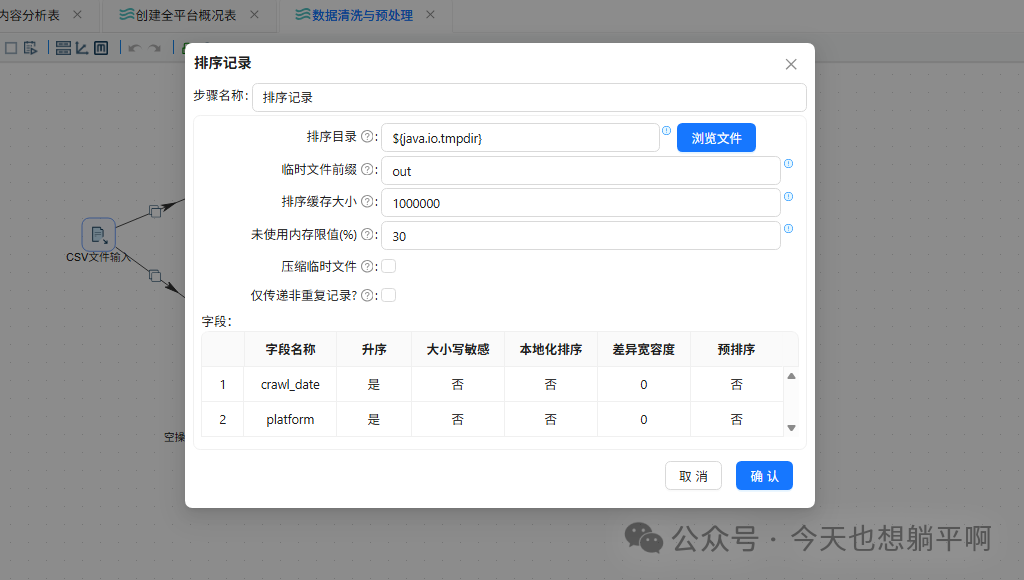Click the undo arrow in toolbar

coord(135,48)
